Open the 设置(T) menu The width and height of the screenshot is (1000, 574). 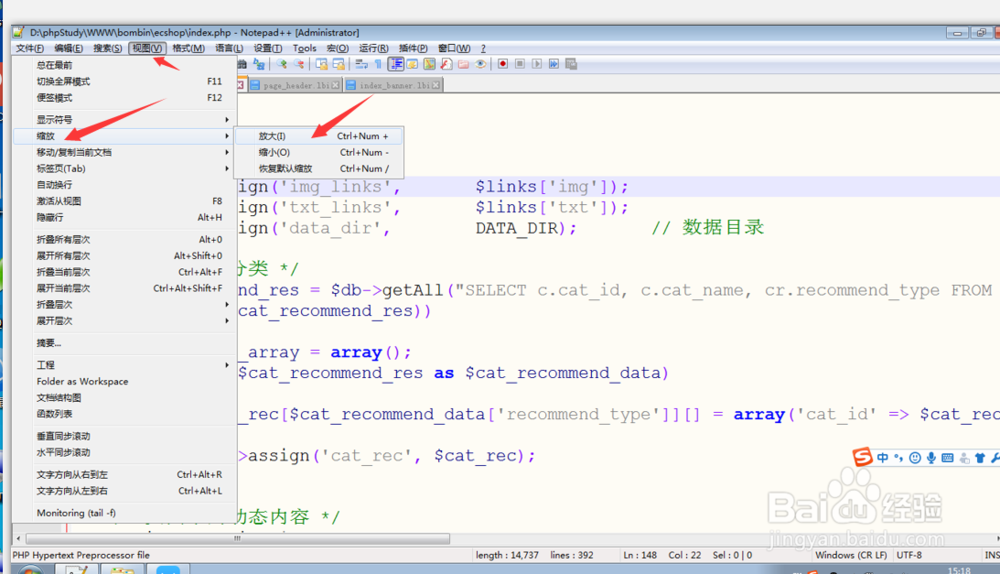(x=268, y=48)
